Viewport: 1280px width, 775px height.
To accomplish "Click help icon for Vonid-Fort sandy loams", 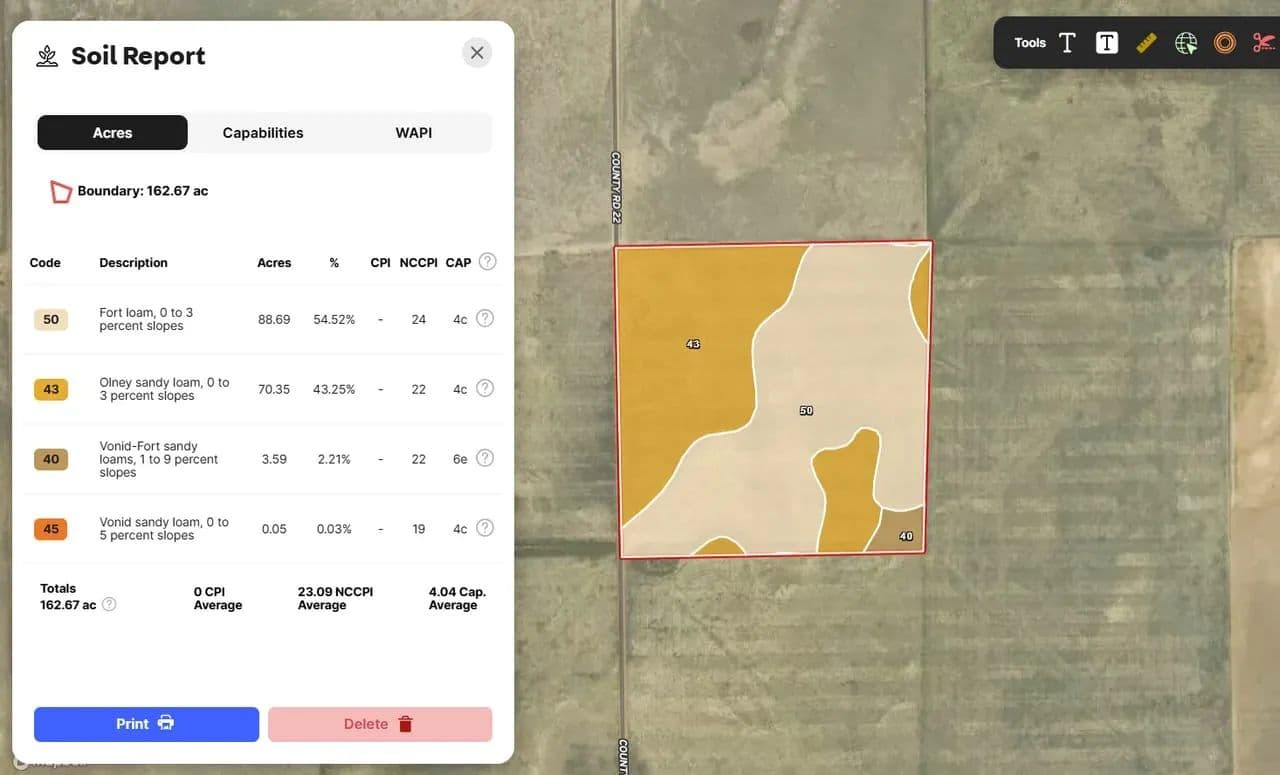I will (x=485, y=458).
